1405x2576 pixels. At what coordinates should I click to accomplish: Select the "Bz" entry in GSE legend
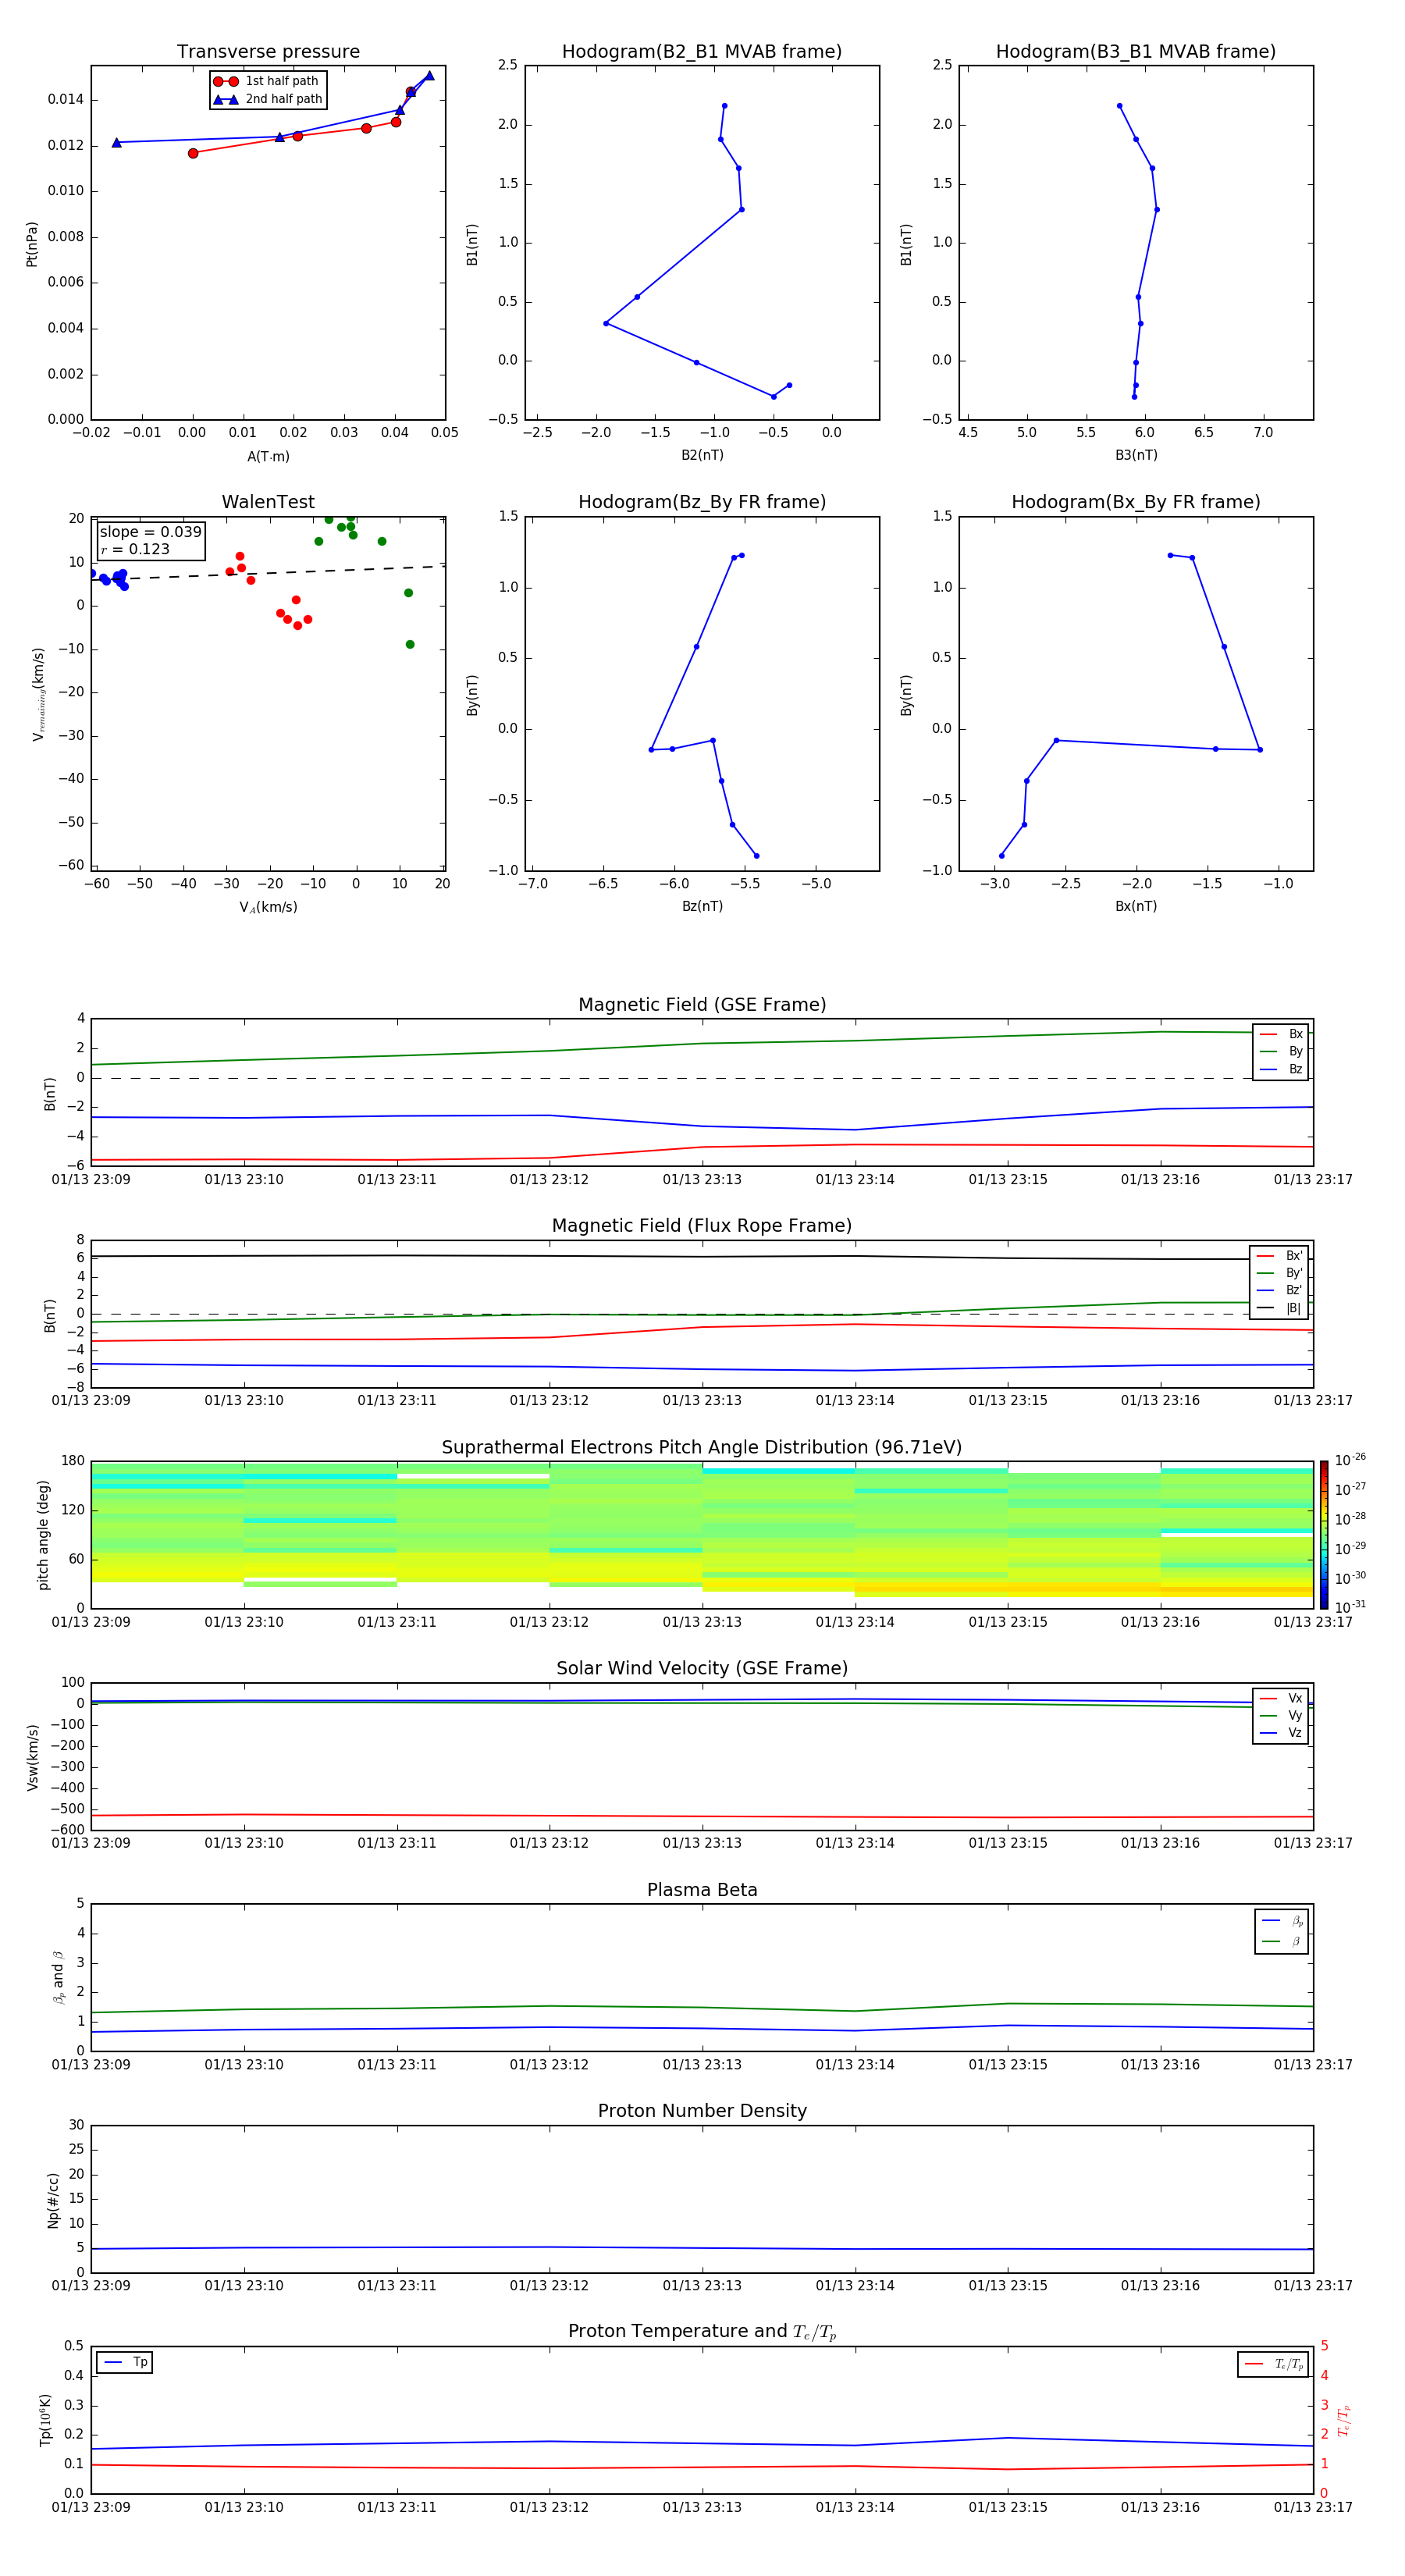(x=1281, y=1069)
